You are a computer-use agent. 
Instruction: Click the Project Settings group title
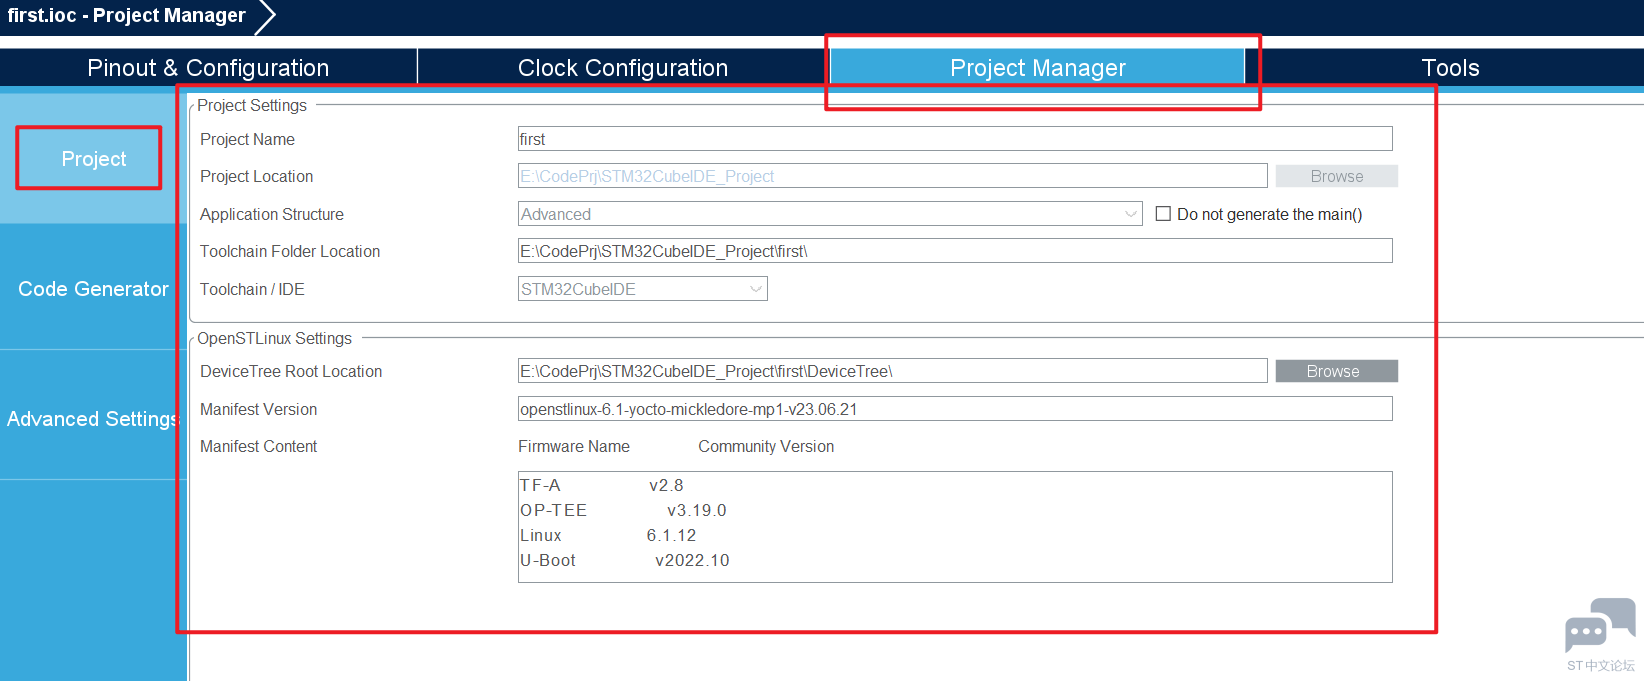252,105
